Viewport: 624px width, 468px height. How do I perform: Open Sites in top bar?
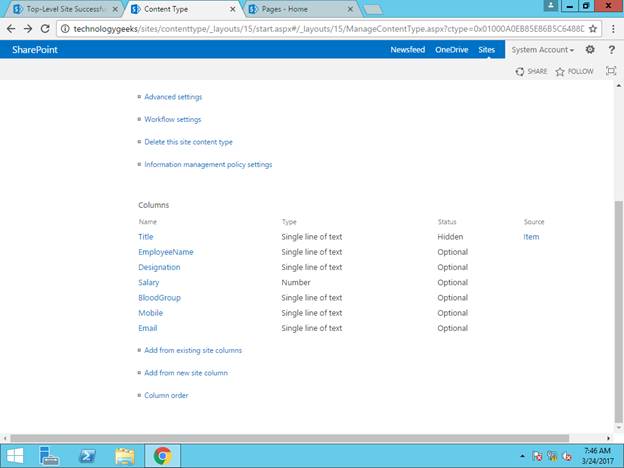point(486,50)
